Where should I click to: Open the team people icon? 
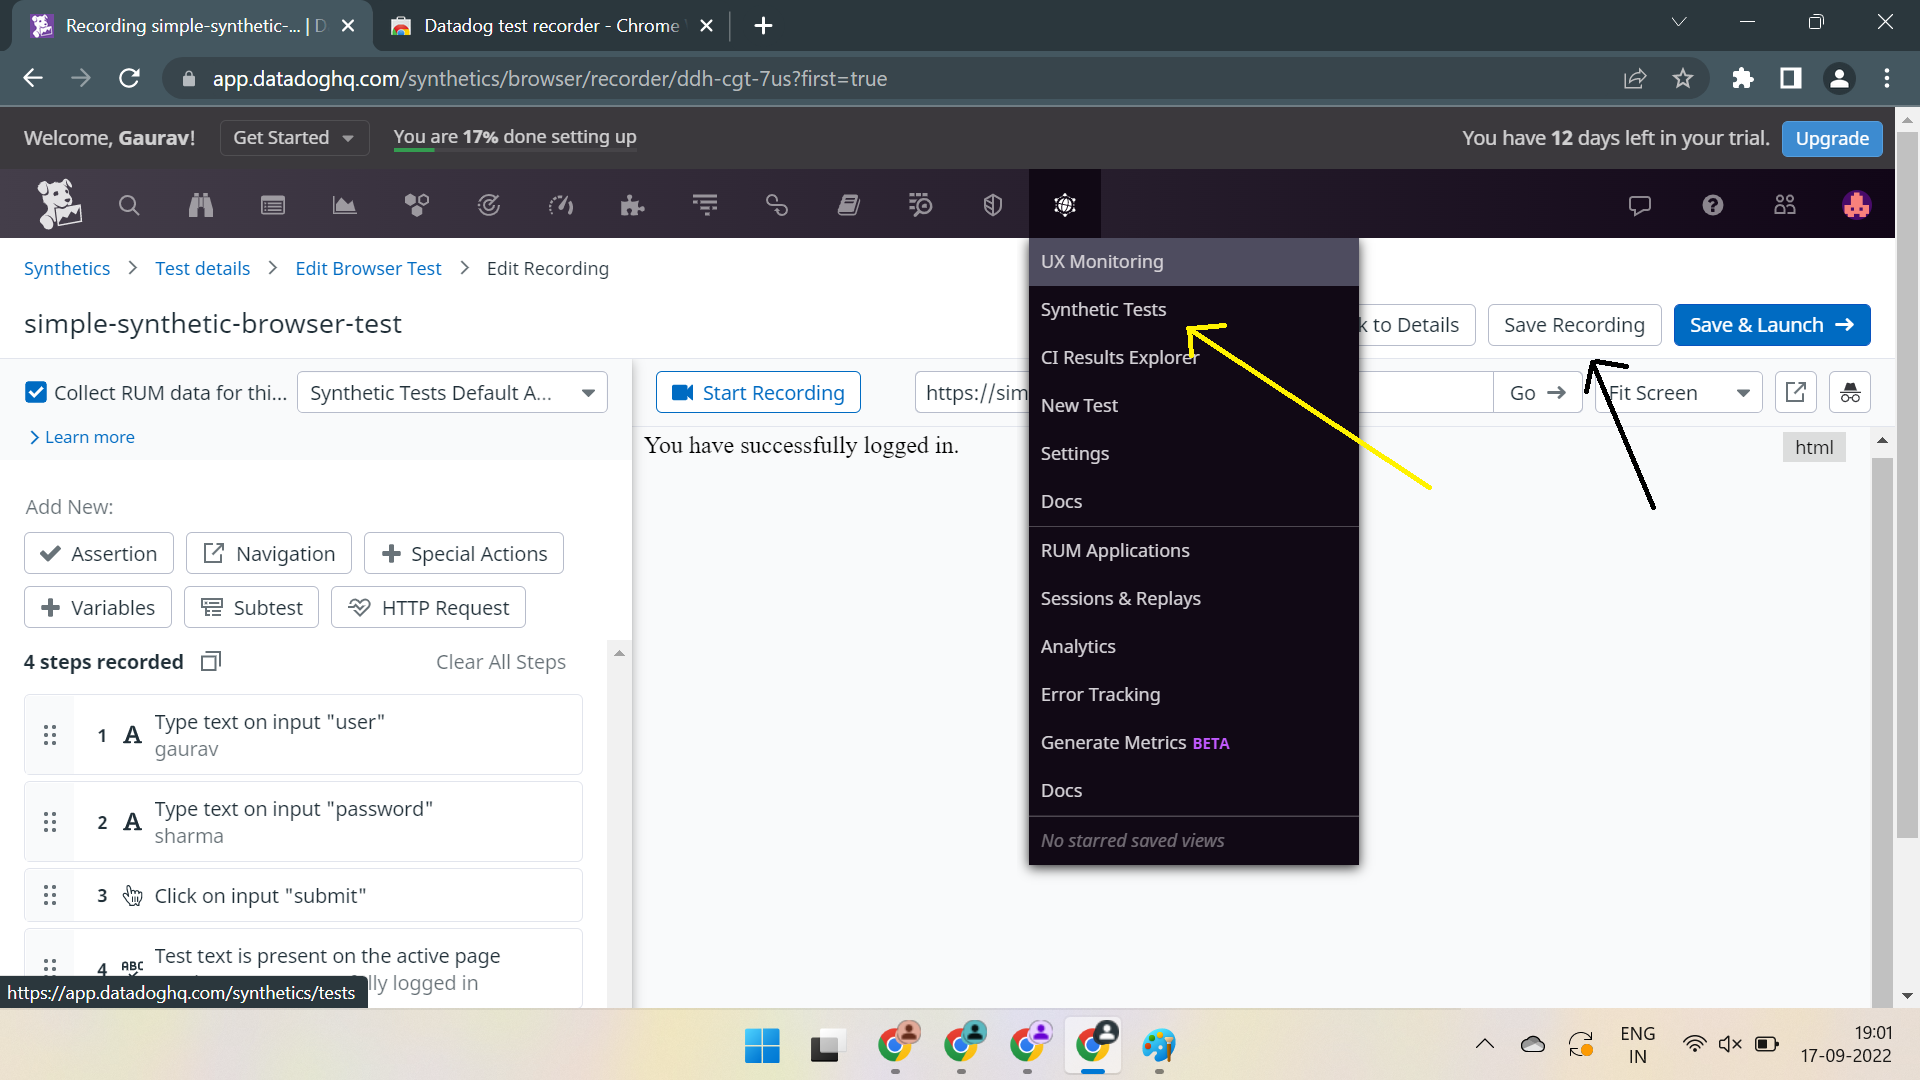tap(1785, 205)
